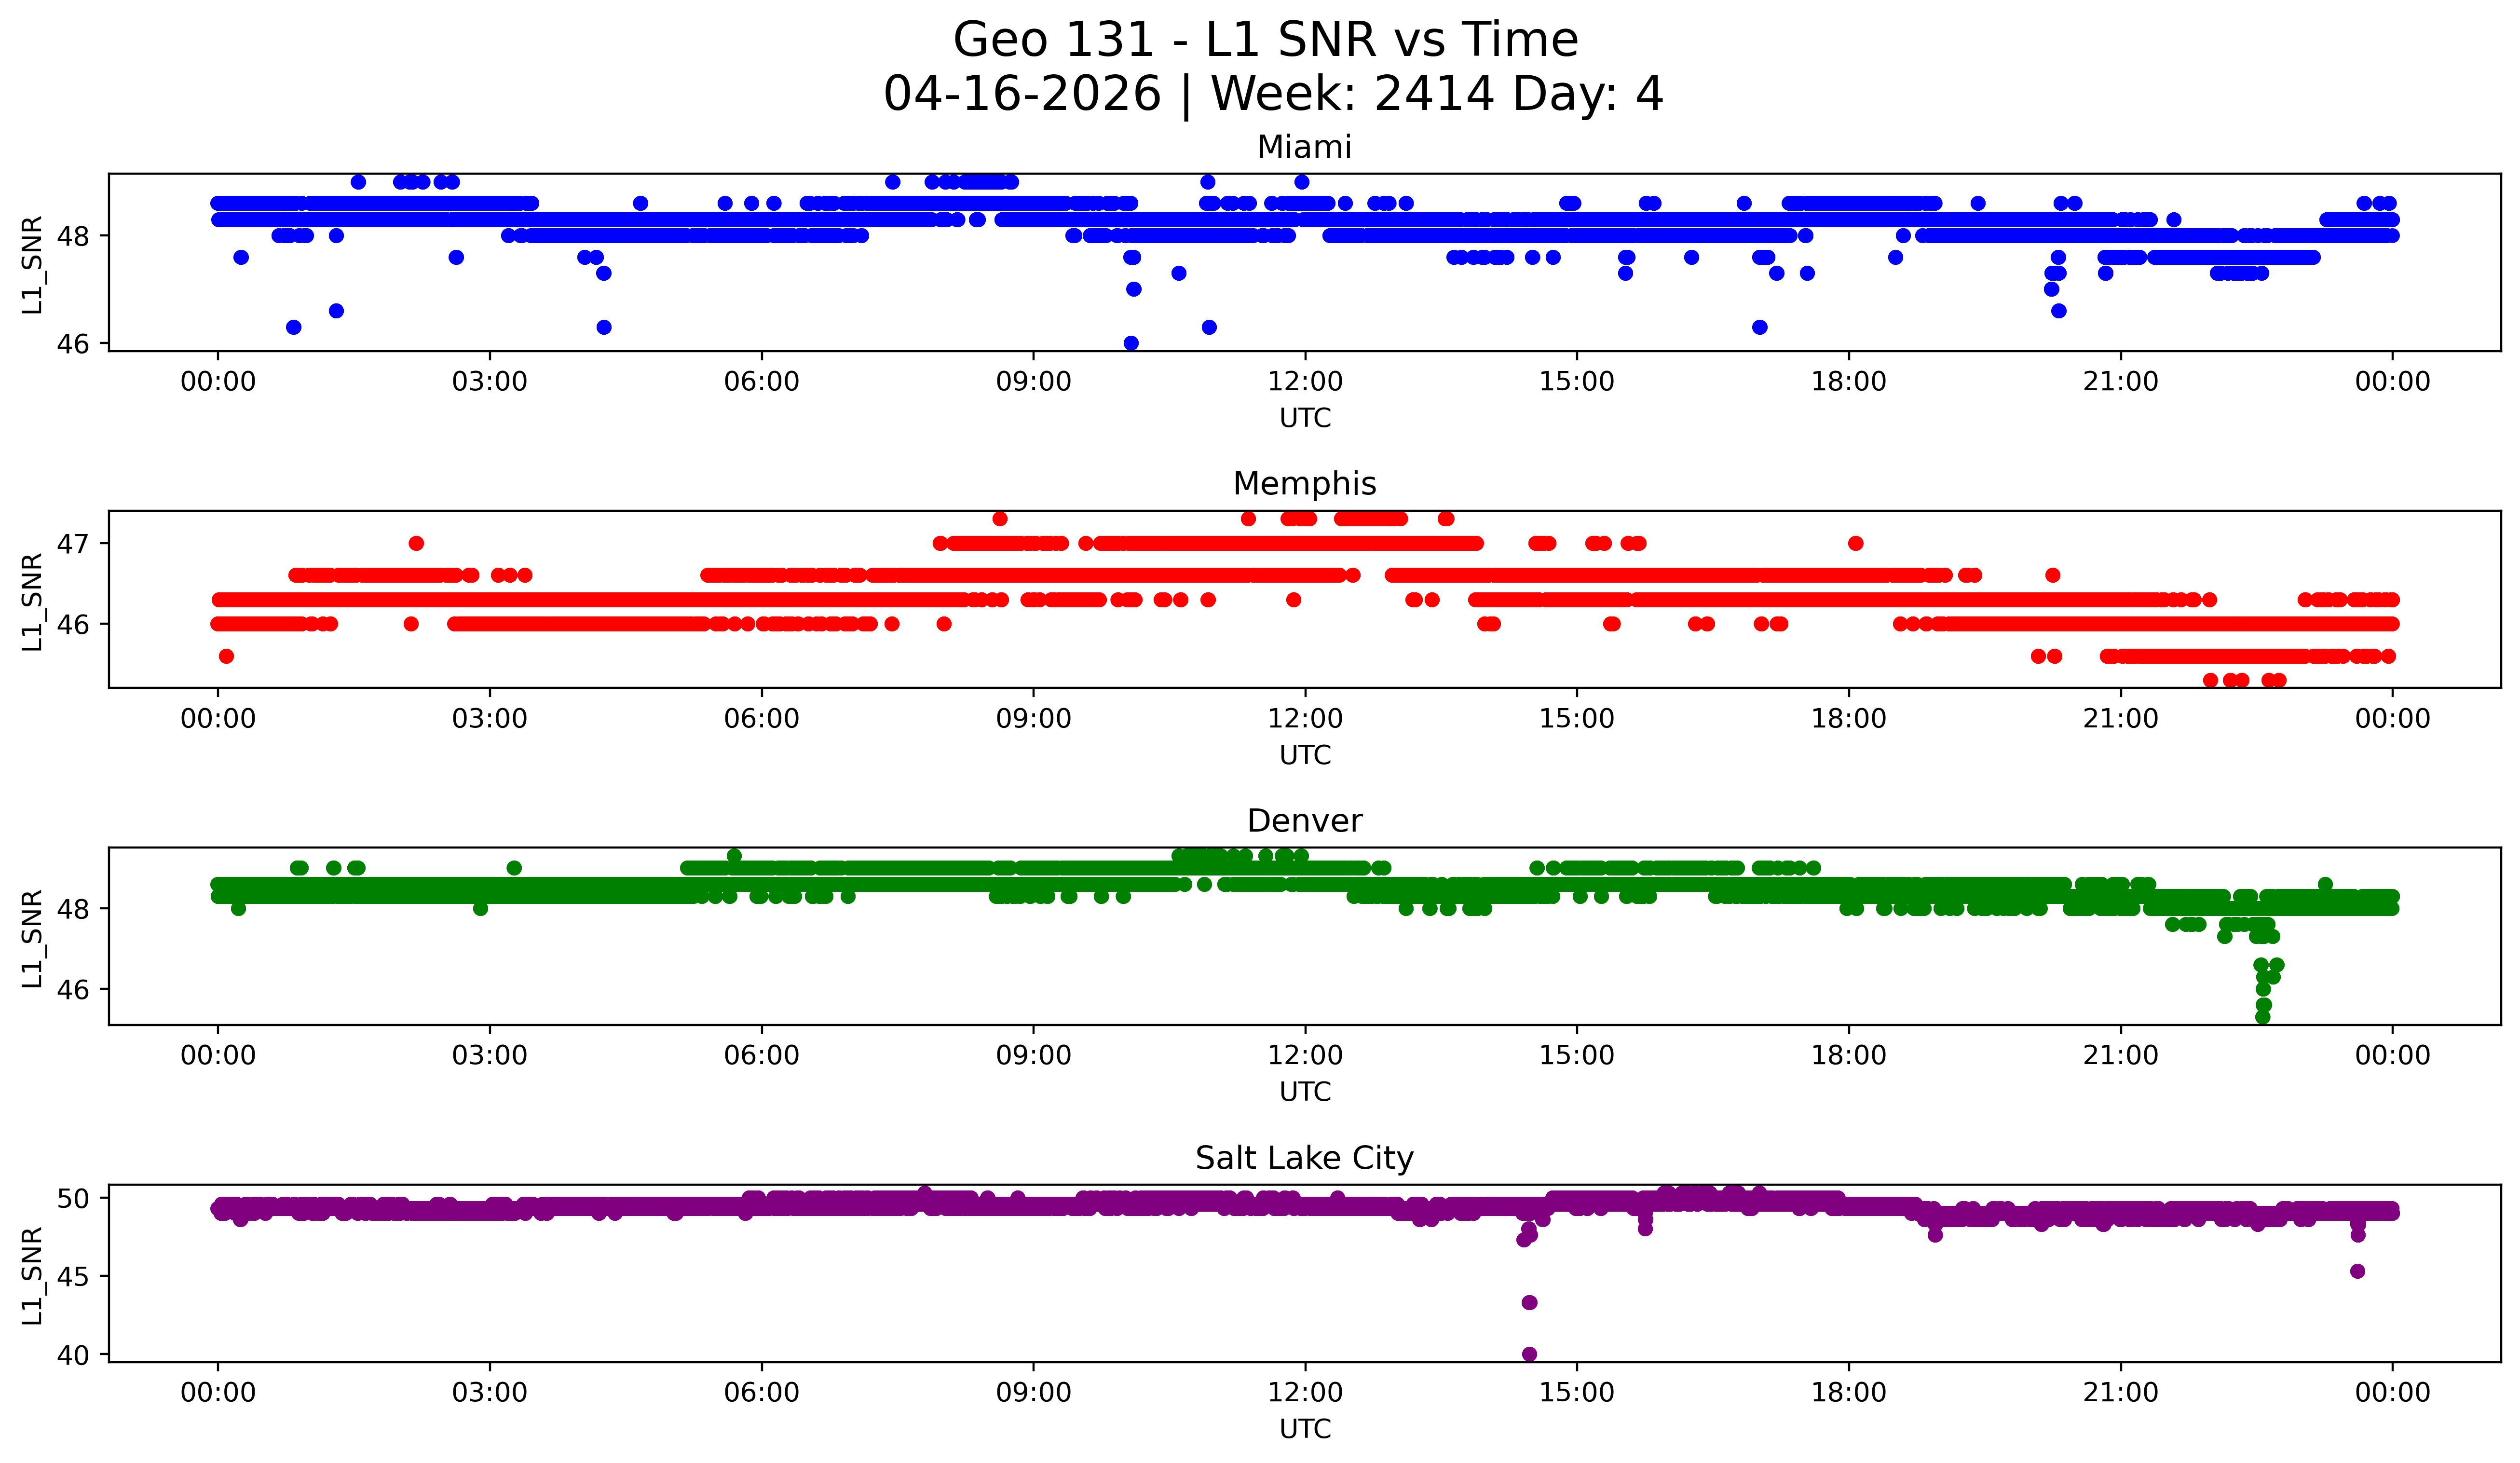The width and height of the screenshot is (2520, 1463).
Task: Click the main title 'Geo 131 - L1 SNR vs Time'
Action: pyautogui.click(x=1265, y=40)
